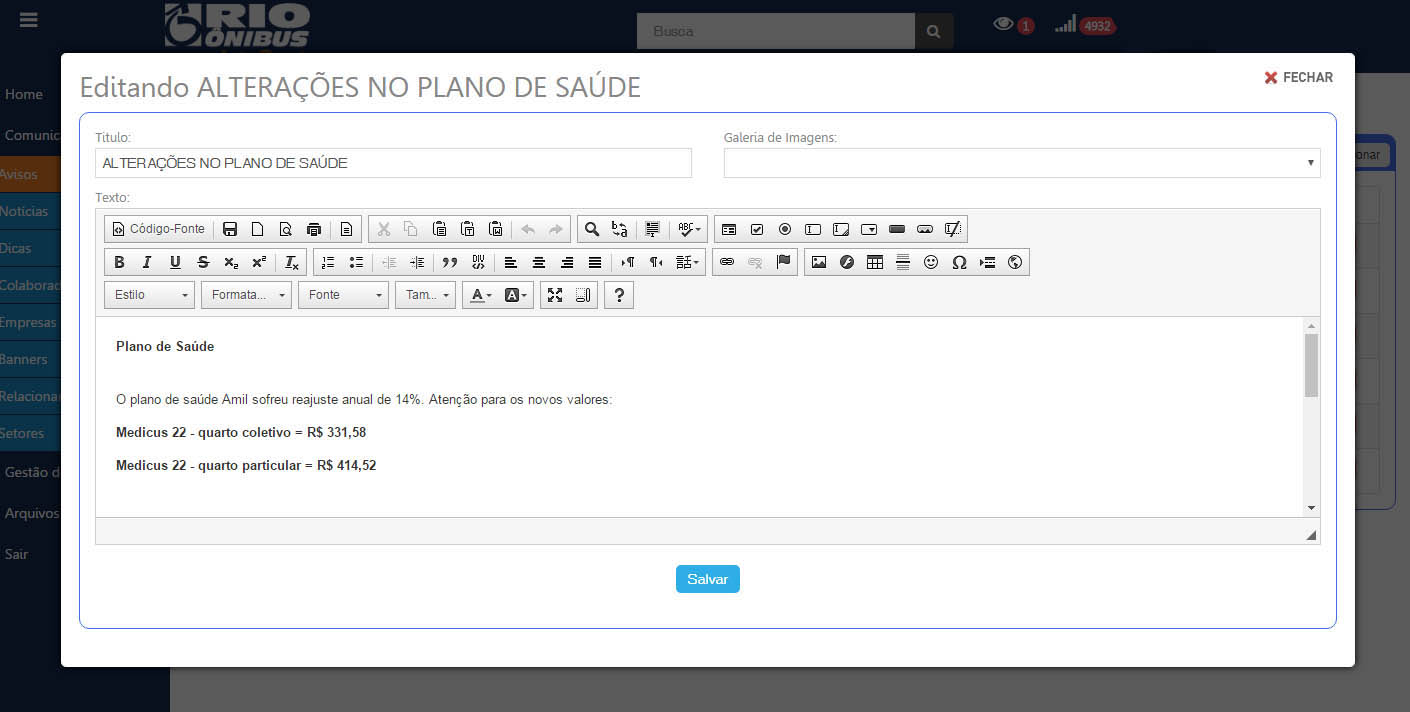The width and height of the screenshot is (1410, 712).
Task: Insert a smiley emoticon
Action: point(931,262)
